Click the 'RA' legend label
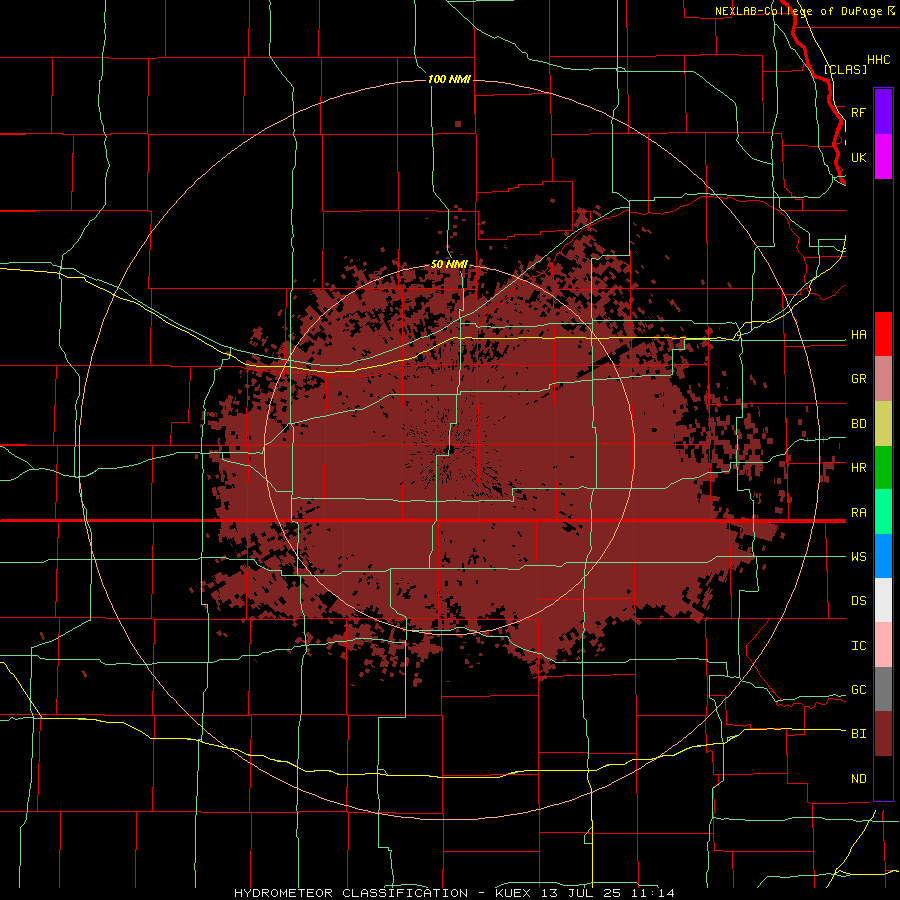Screen dimensions: 900x900 pos(858,513)
